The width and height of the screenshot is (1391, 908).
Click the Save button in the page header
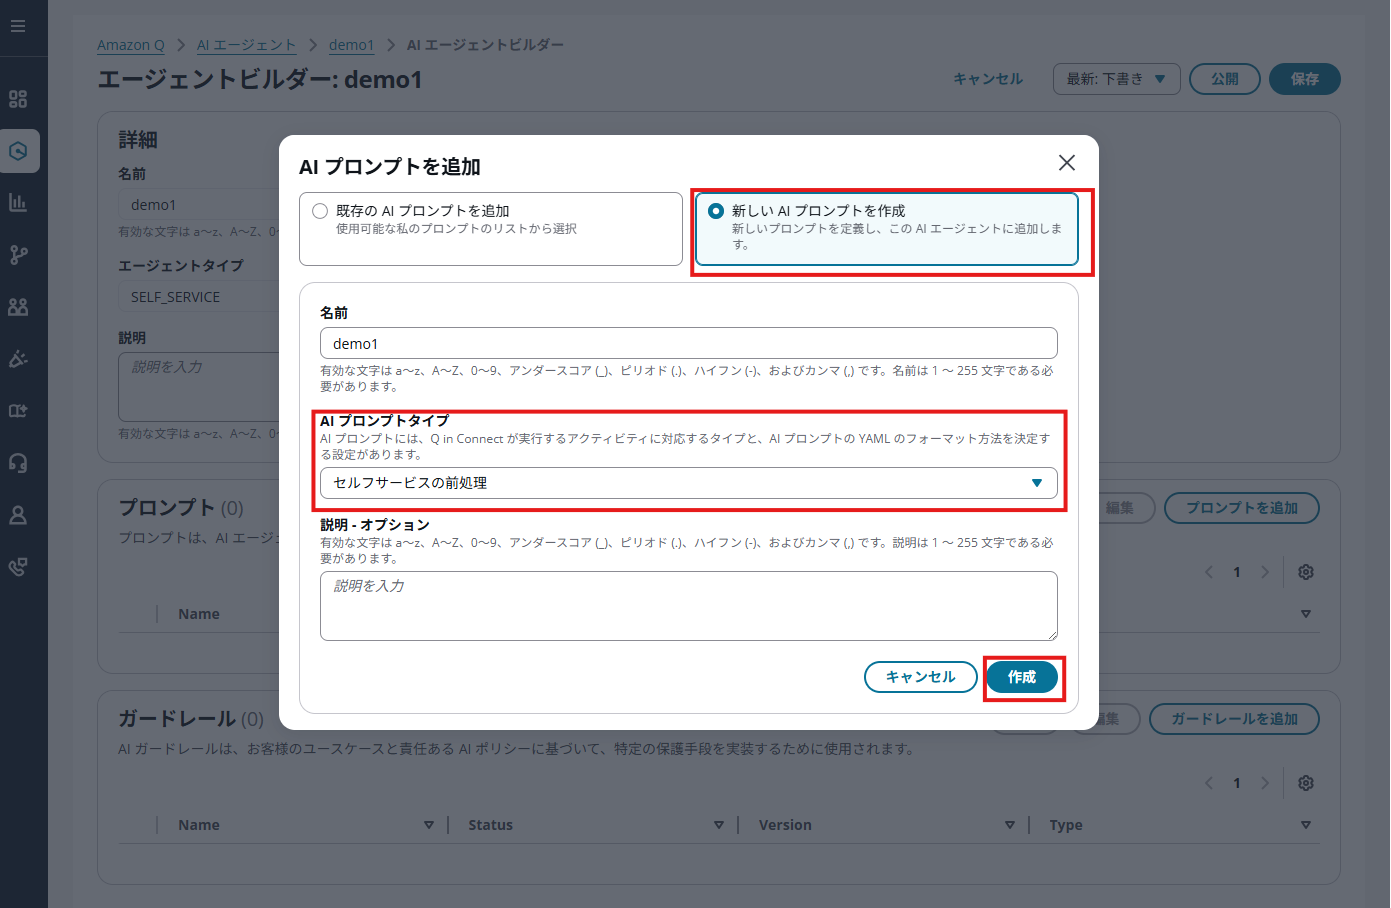click(1304, 79)
